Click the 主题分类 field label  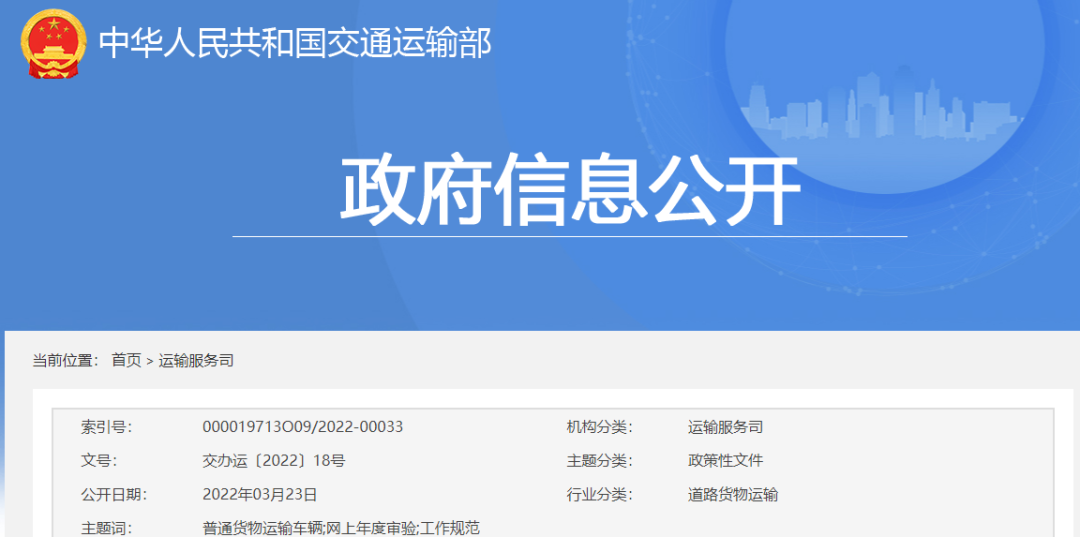[599, 461]
